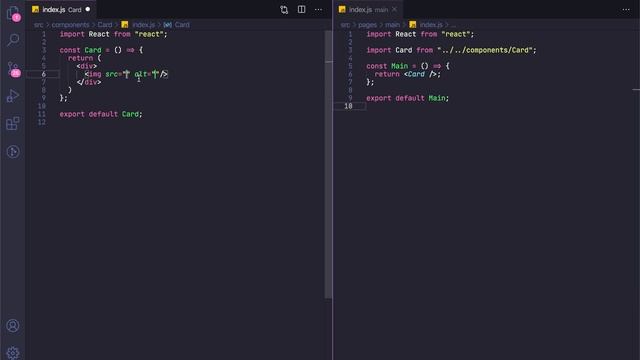Select the index.js main tab
This screenshot has height=360, width=640.
point(368,9)
